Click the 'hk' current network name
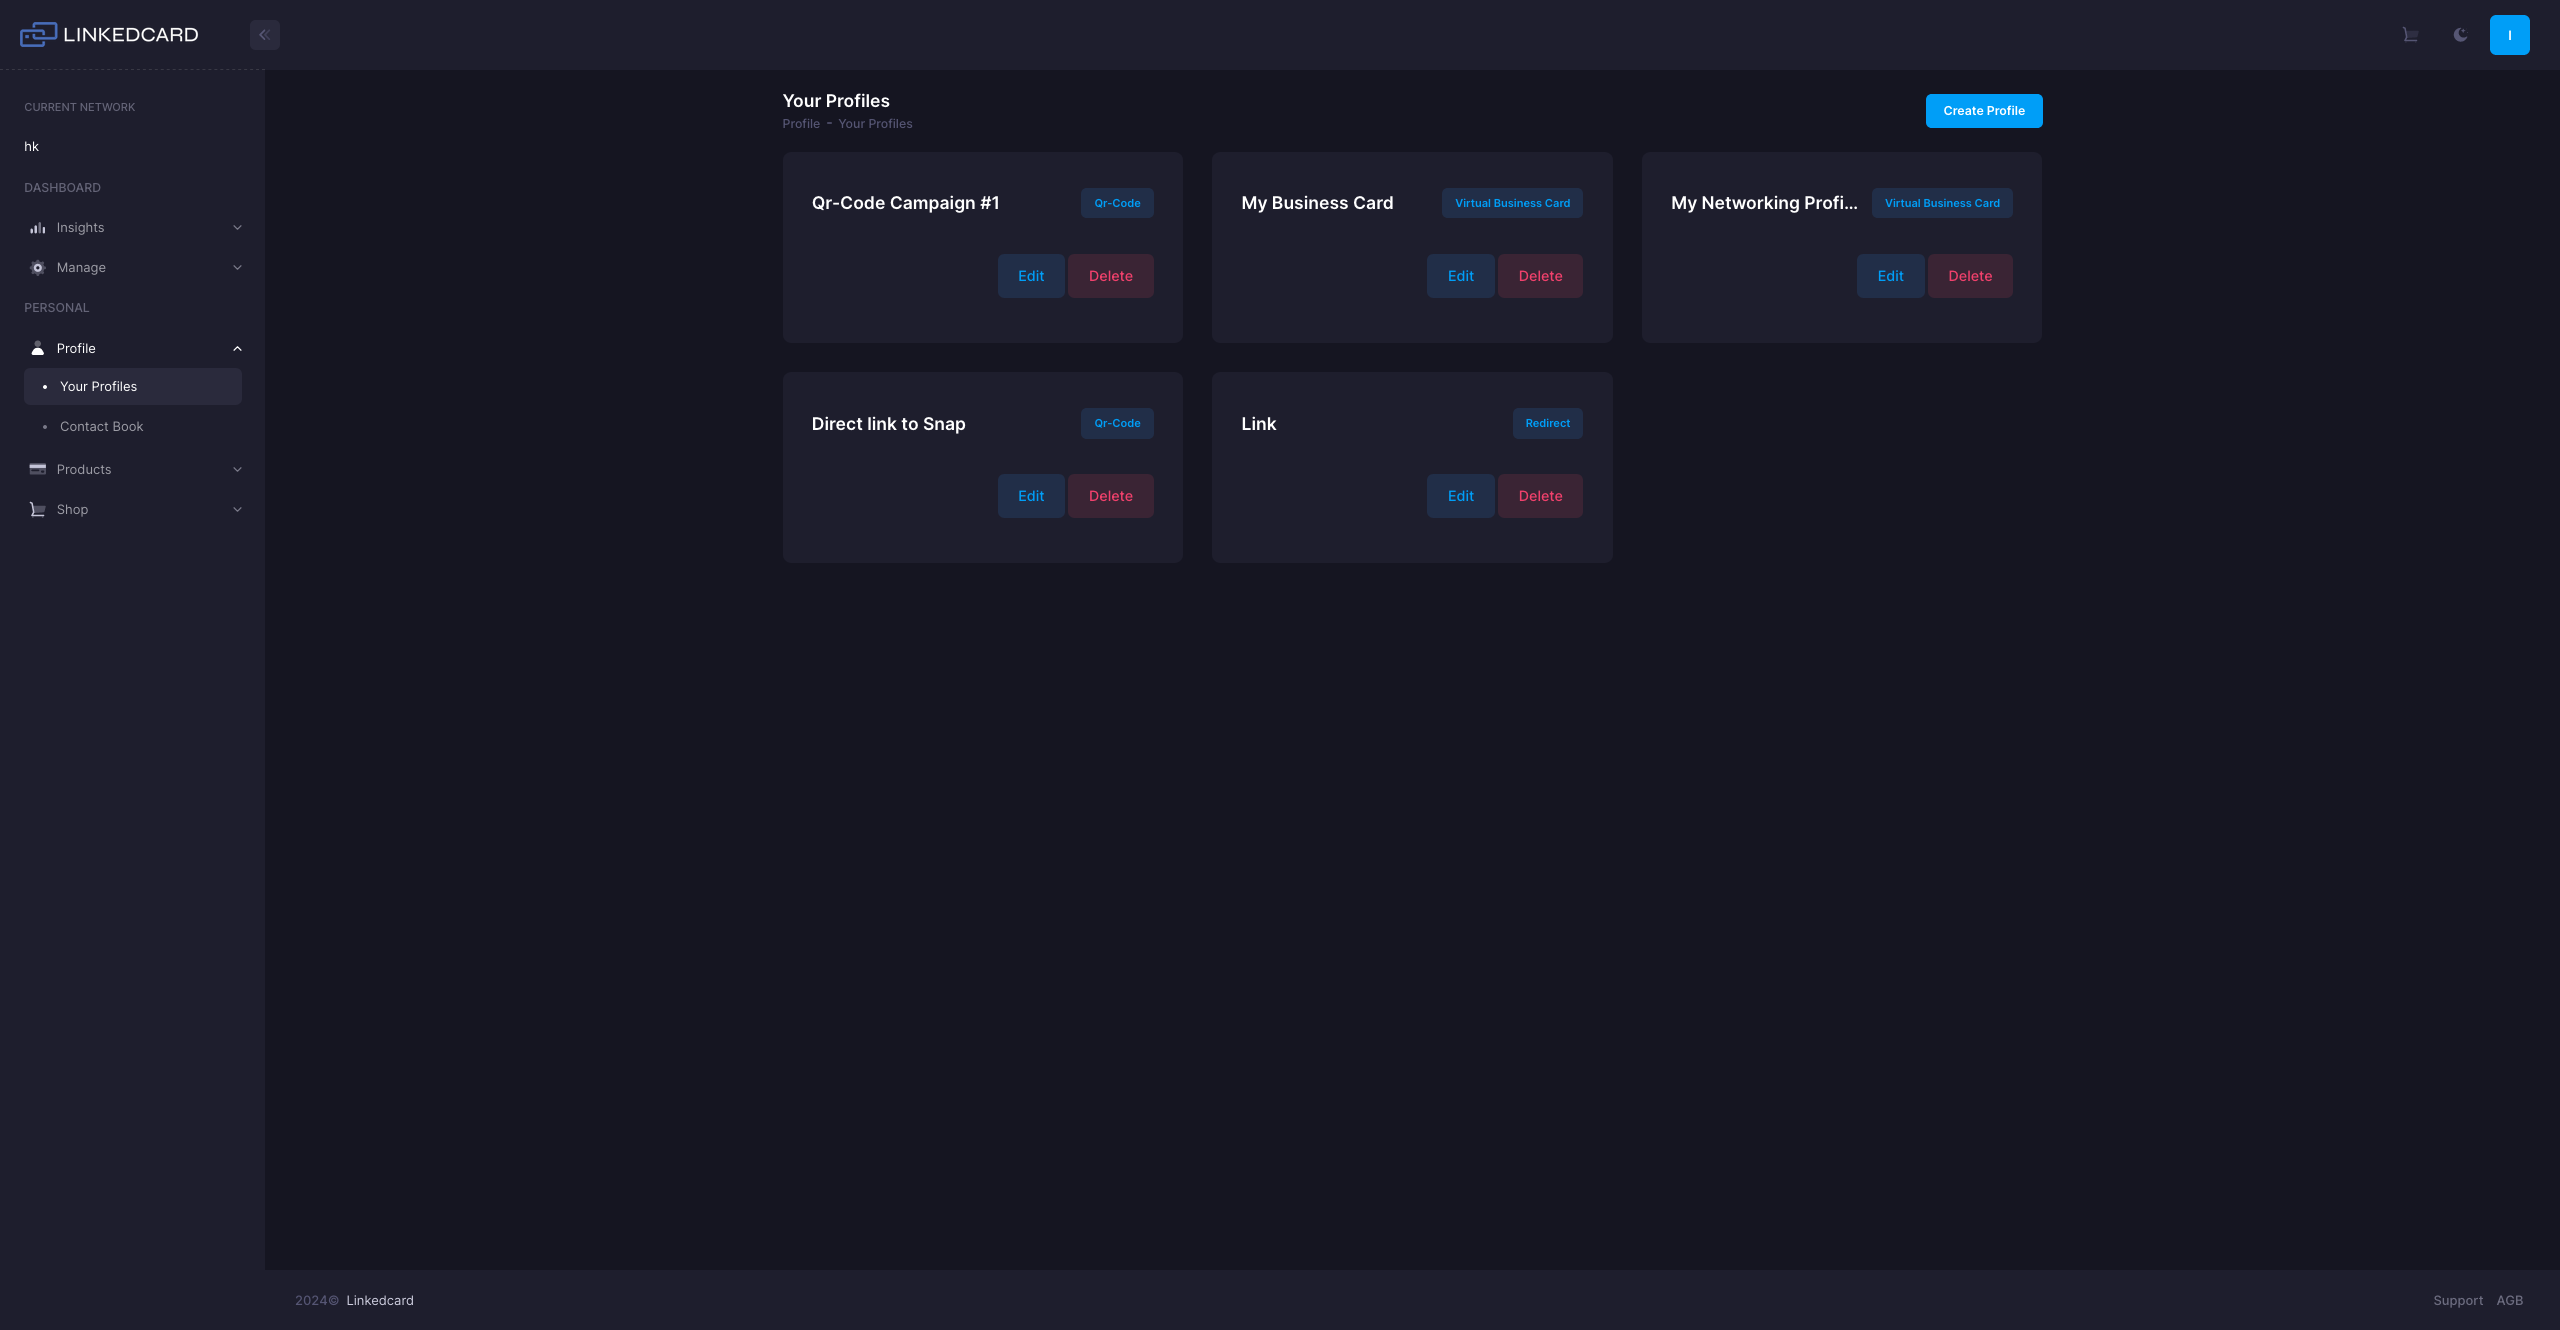The height and width of the screenshot is (1330, 2560). pyautogui.click(x=32, y=146)
